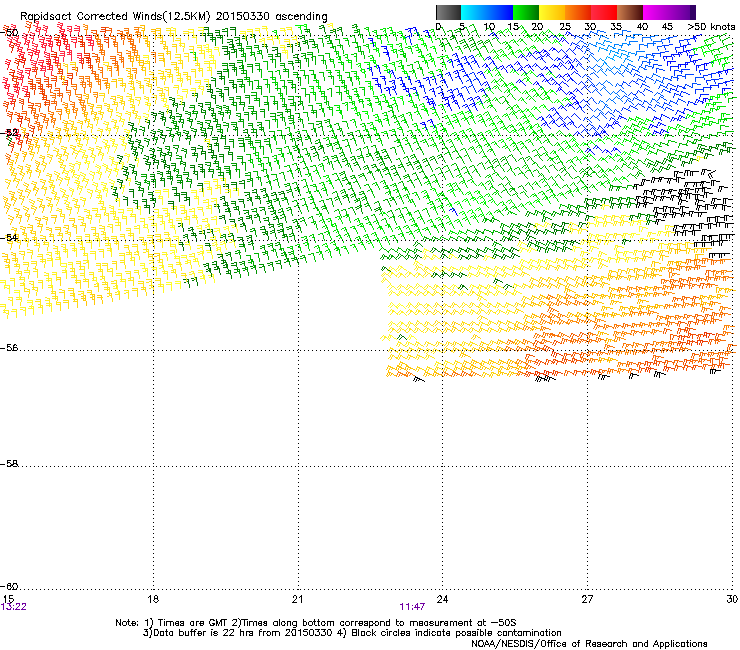Click the longitude label '30'
This screenshot has width=740, height=650.
tap(732, 599)
